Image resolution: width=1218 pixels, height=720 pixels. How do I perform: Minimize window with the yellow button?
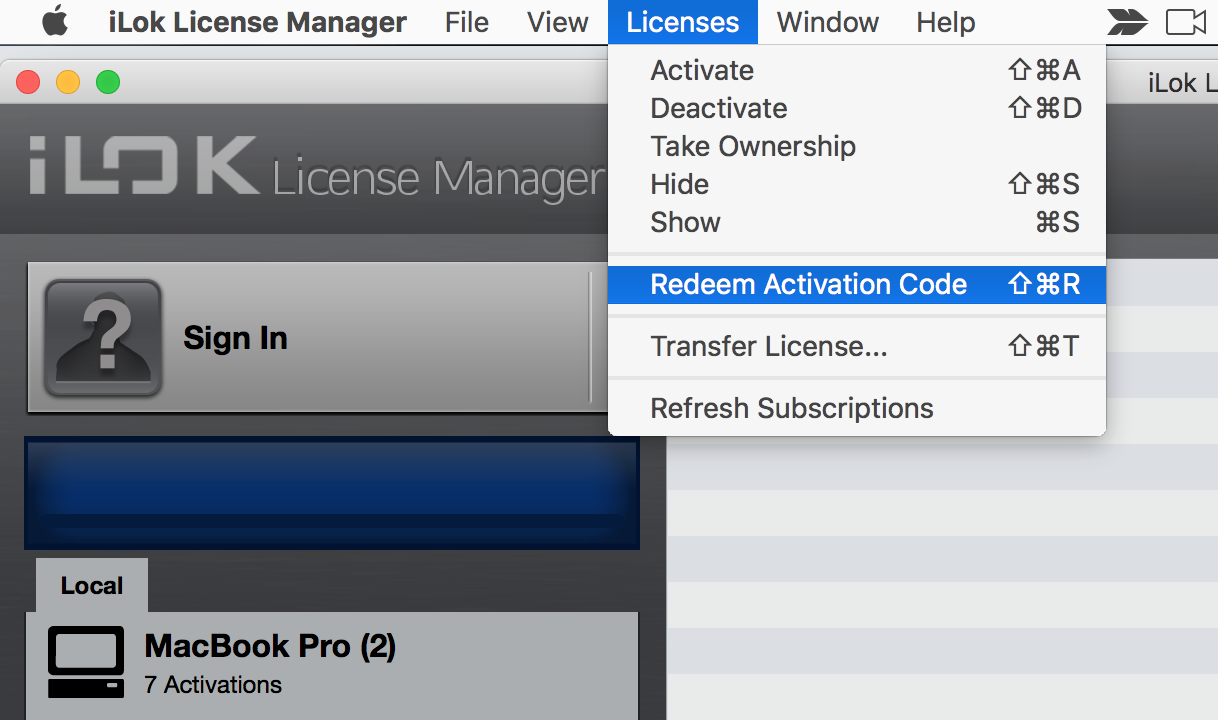coord(68,82)
